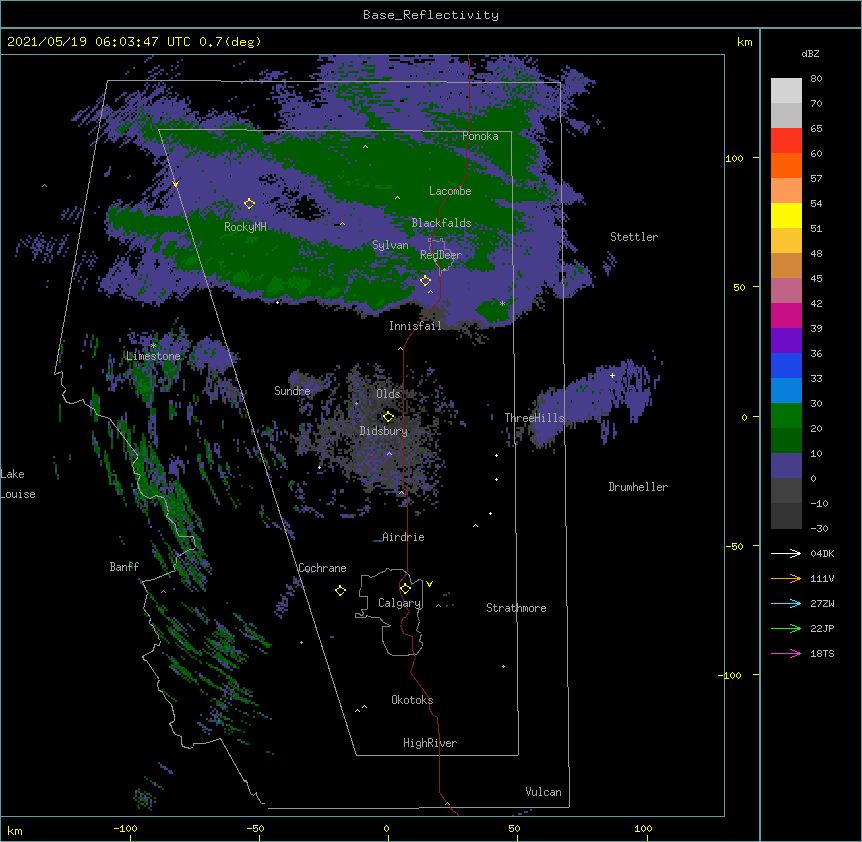Click the HighRiver label
The height and width of the screenshot is (842, 862).
click(430, 743)
